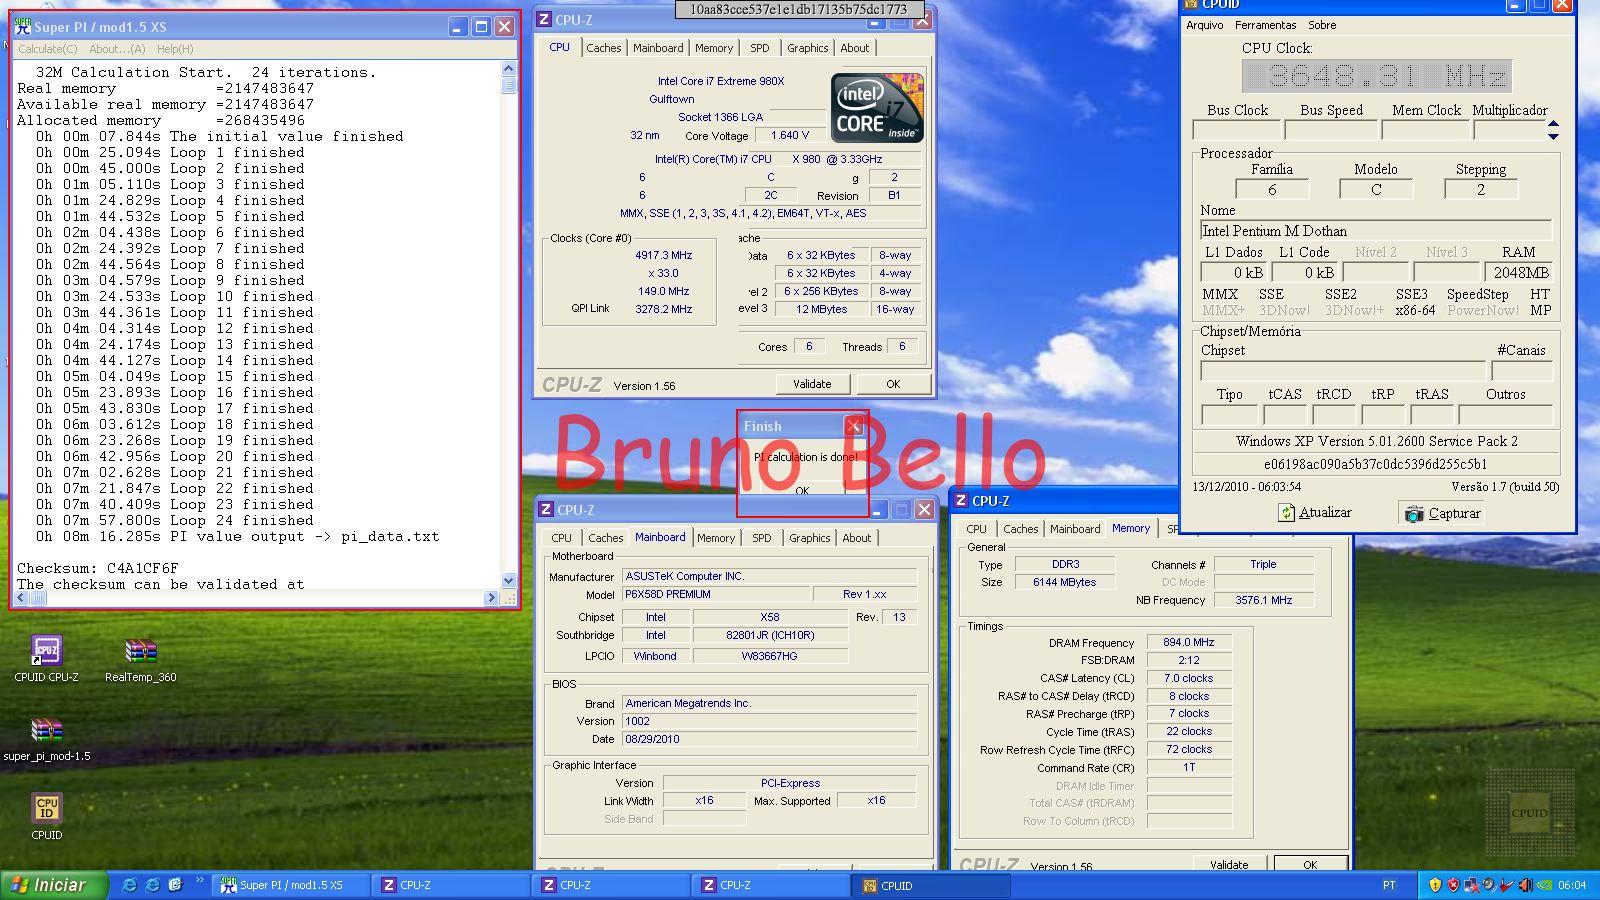Open Caches tab in CPU-Z memory window
1600x900 pixels.
pyautogui.click(x=1021, y=529)
